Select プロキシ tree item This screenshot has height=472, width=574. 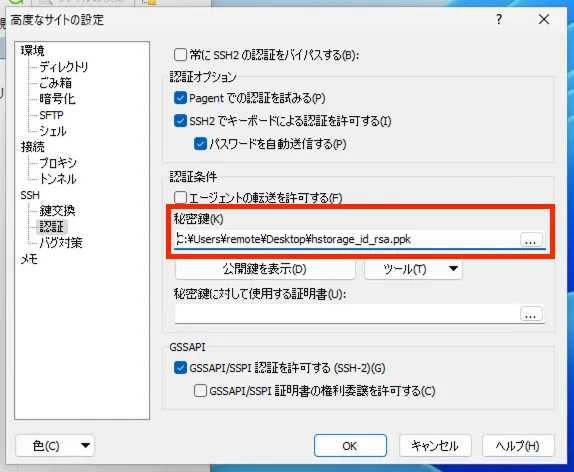(58, 163)
